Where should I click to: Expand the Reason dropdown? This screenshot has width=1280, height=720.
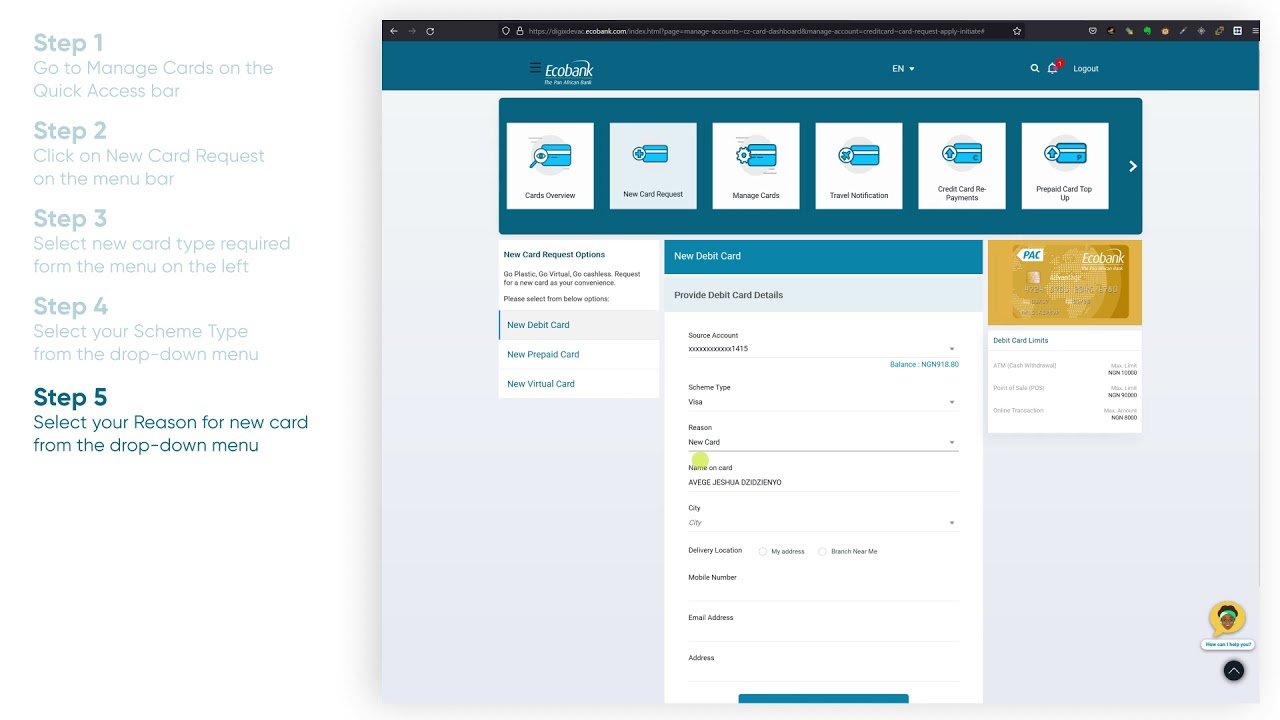(823, 442)
